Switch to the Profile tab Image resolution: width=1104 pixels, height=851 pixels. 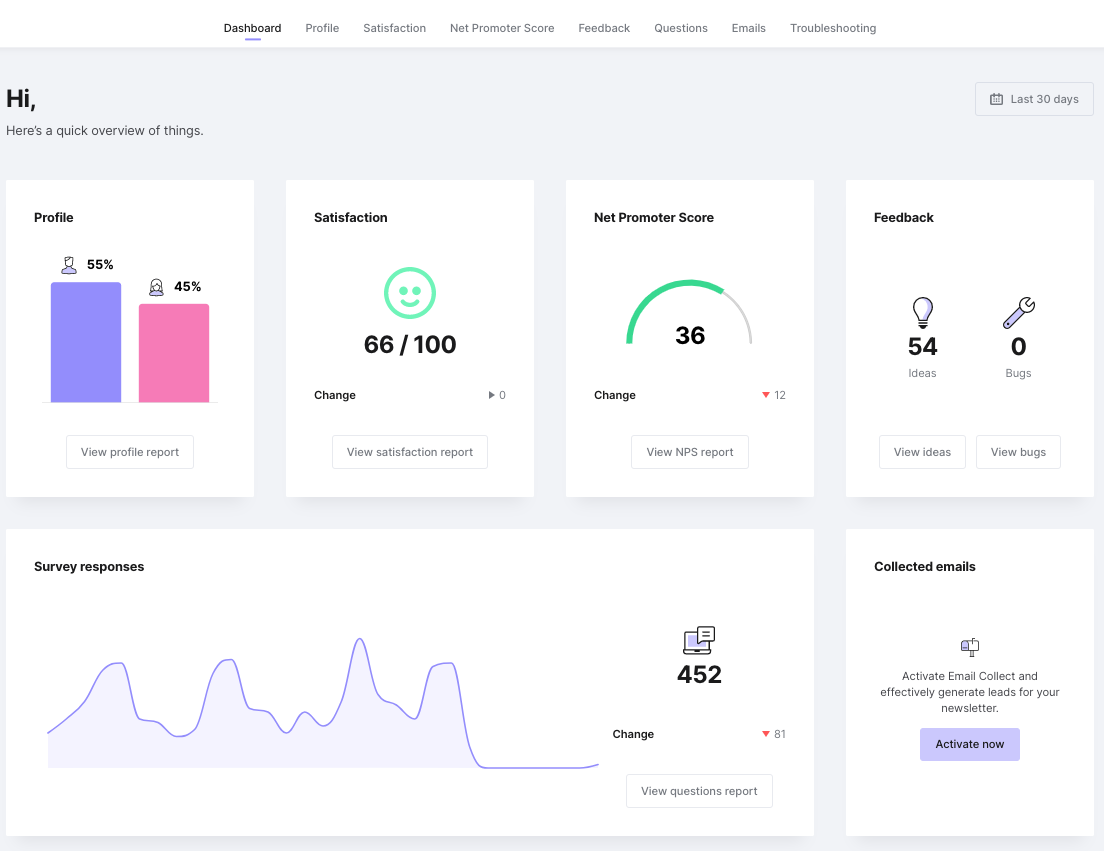pos(322,28)
